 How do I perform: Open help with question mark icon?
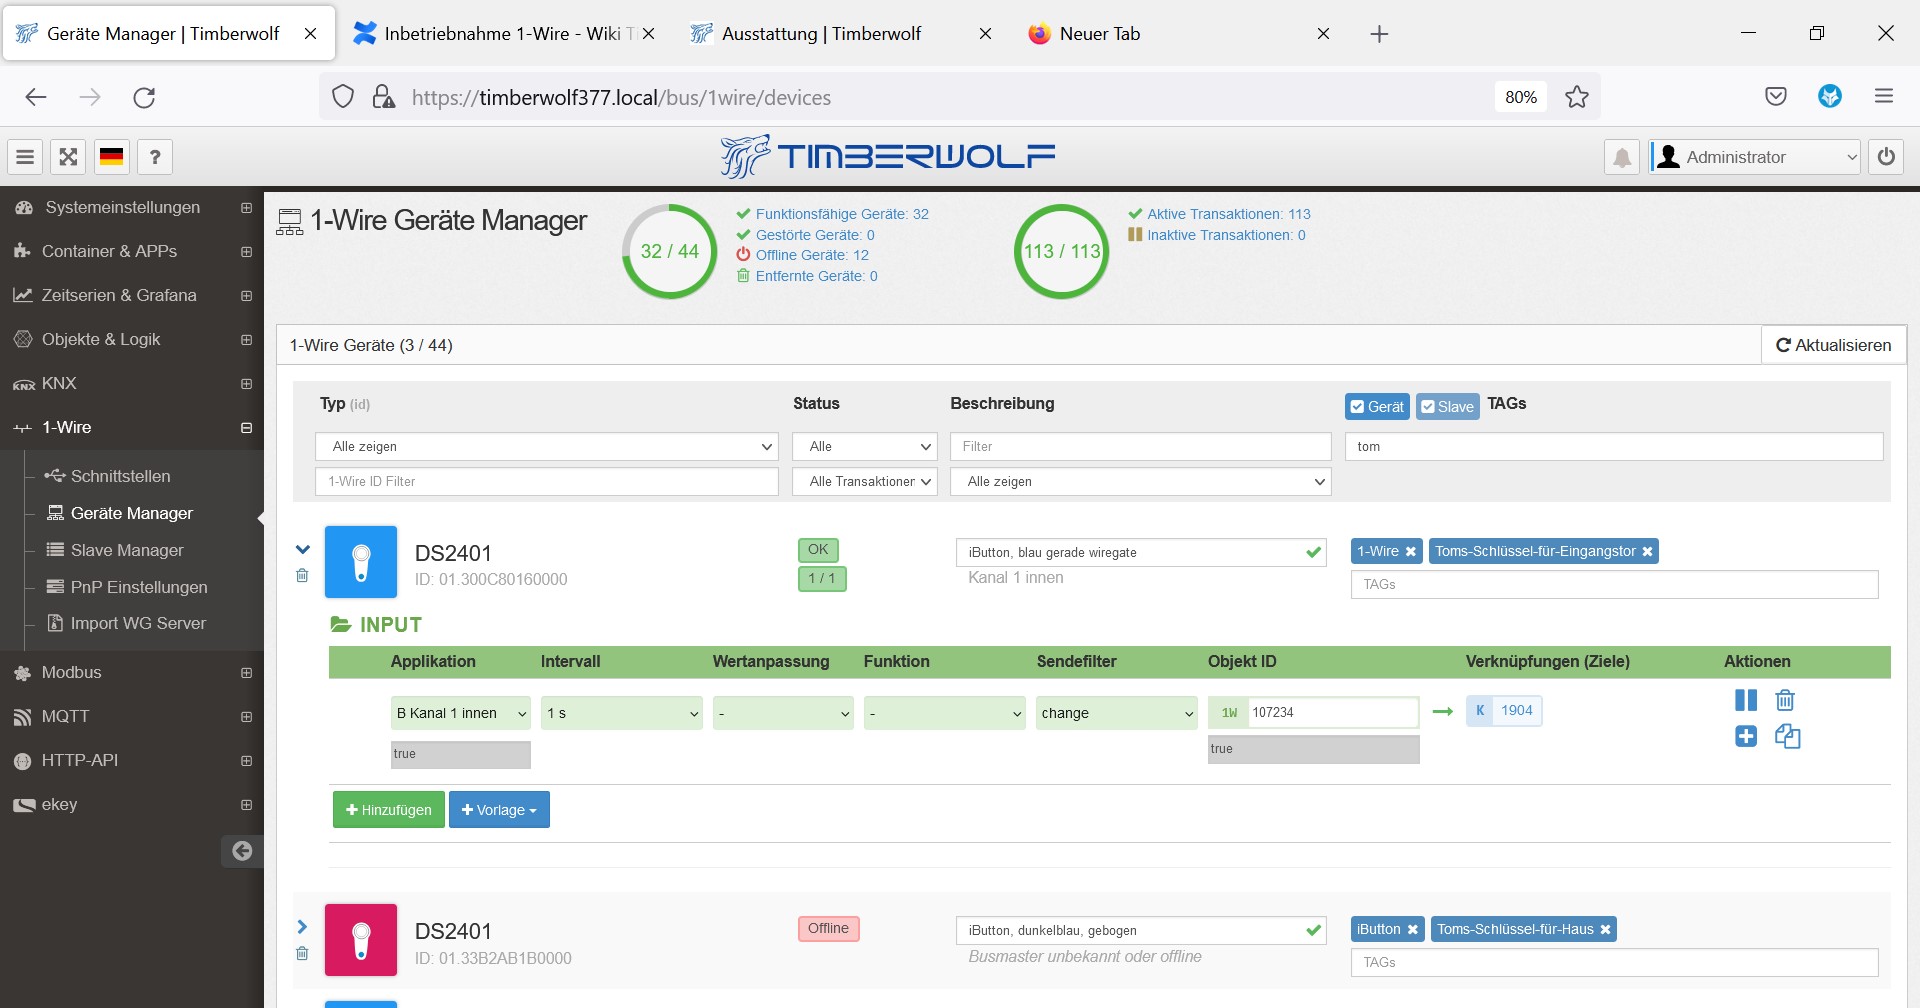(155, 157)
